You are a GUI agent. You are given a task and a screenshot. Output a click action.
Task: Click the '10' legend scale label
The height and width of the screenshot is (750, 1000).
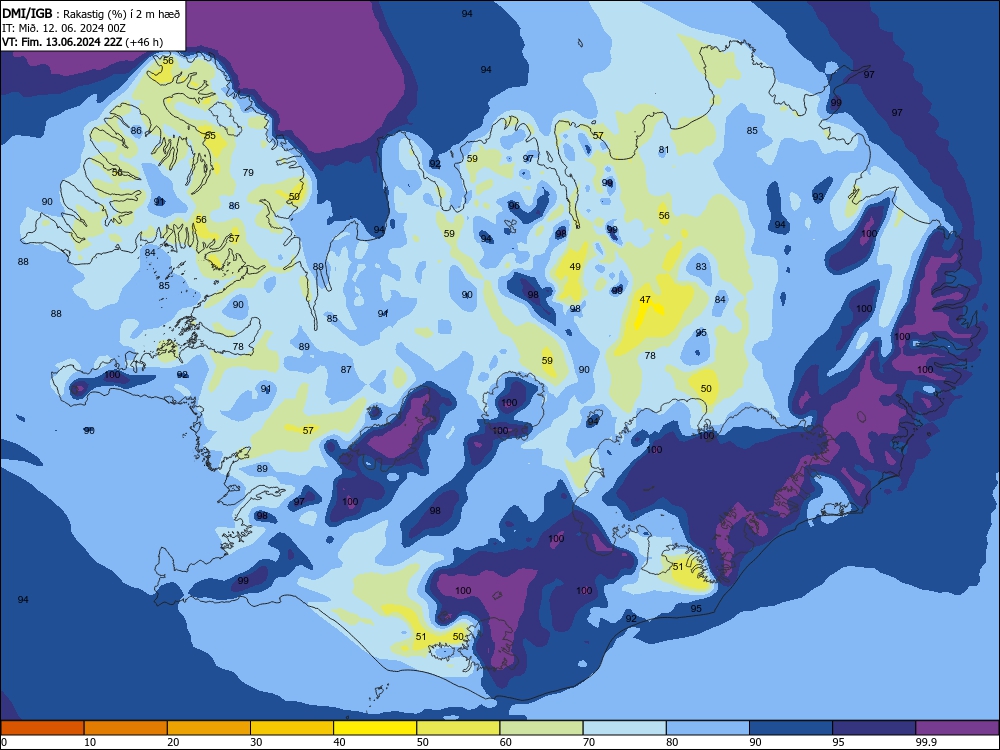point(91,742)
